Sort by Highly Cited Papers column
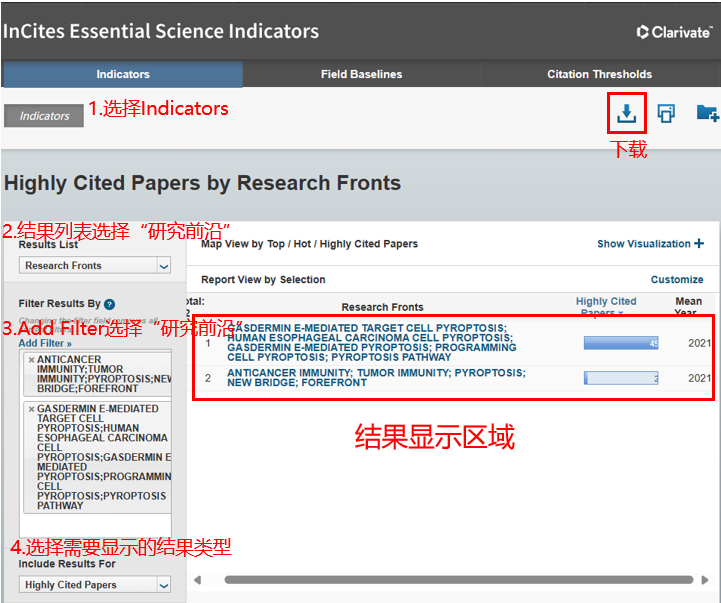The height and width of the screenshot is (603, 721). 606,306
